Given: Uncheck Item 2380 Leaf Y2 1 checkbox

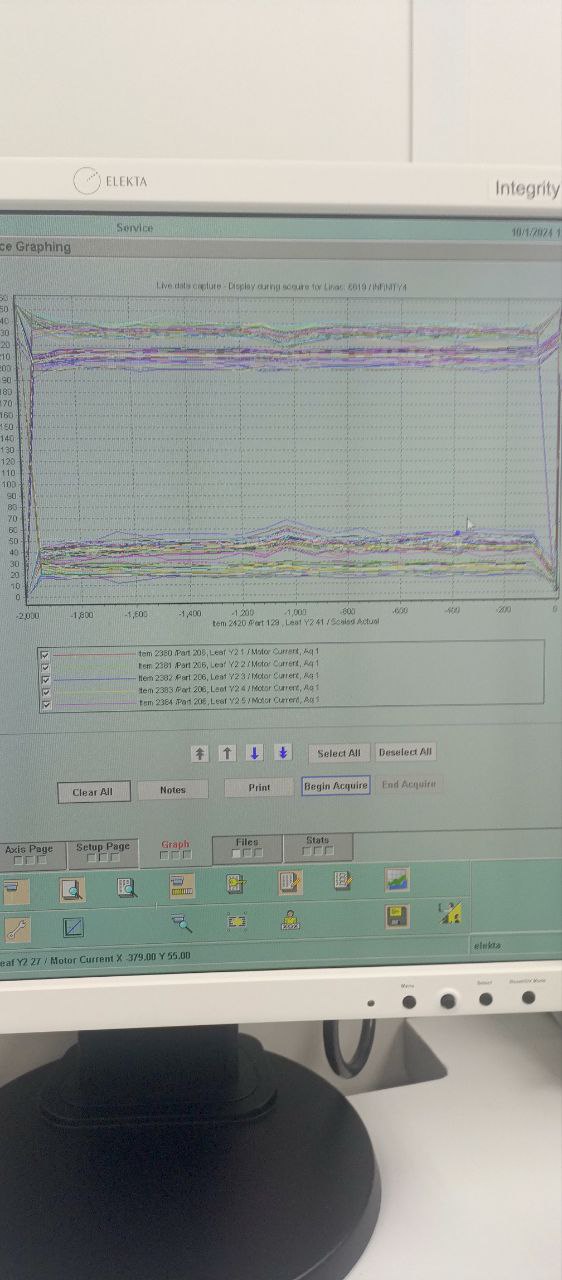Looking at the screenshot, I should click(x=44, y=654).
